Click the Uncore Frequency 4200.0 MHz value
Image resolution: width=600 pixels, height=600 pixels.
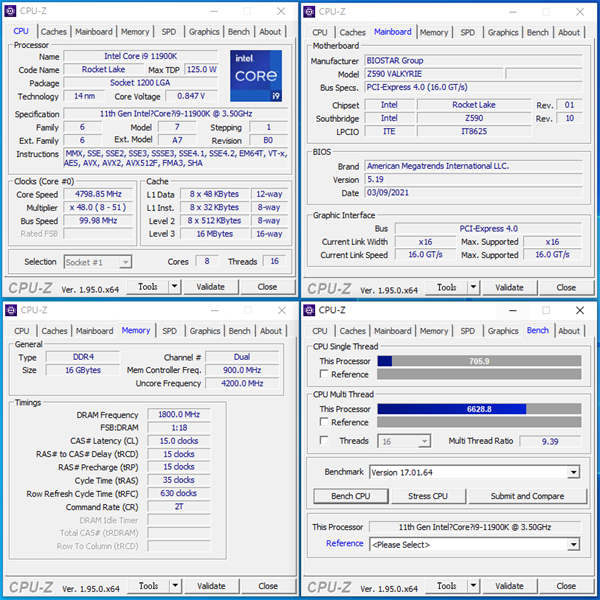tap(242, 383)
